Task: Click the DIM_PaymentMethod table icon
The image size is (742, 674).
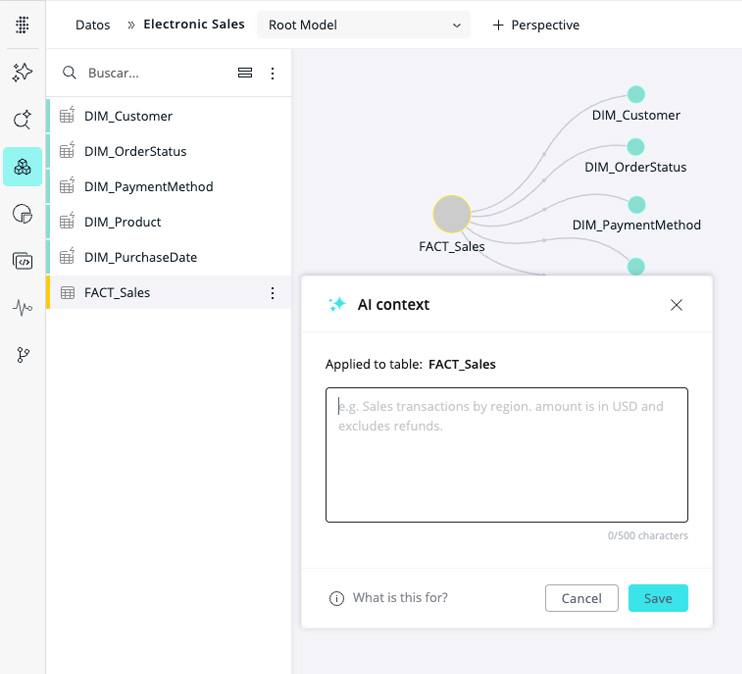Action: [x=67, y=186]
